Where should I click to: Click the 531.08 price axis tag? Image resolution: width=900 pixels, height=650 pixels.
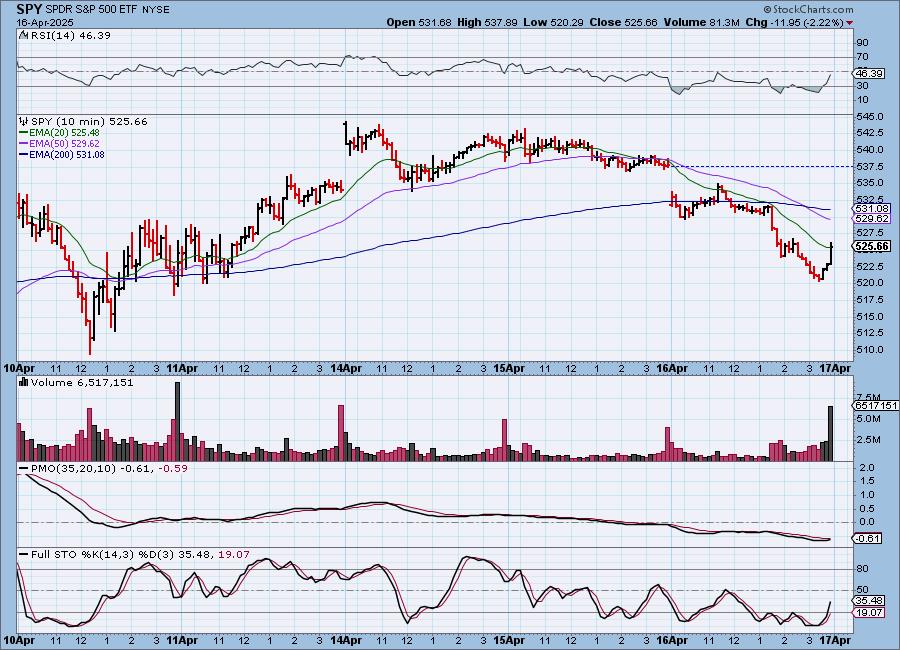[x=872, y=208]
